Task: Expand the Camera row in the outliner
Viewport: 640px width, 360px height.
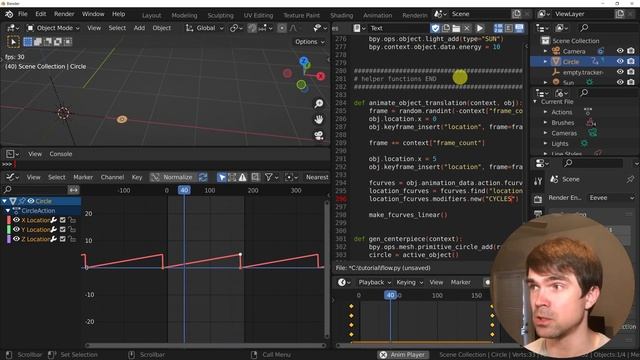Action: pyautogui.click(x=546, y=51)
